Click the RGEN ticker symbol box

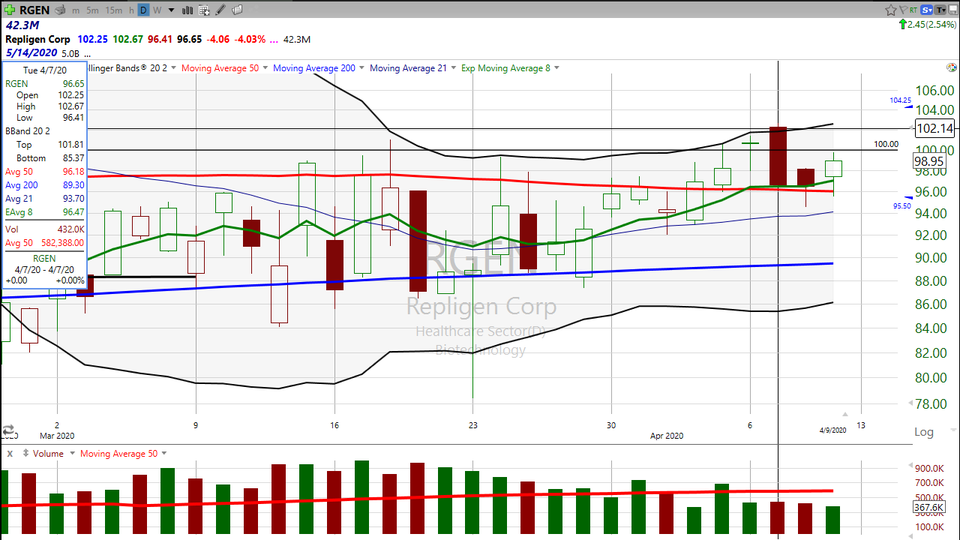(34, 10)
